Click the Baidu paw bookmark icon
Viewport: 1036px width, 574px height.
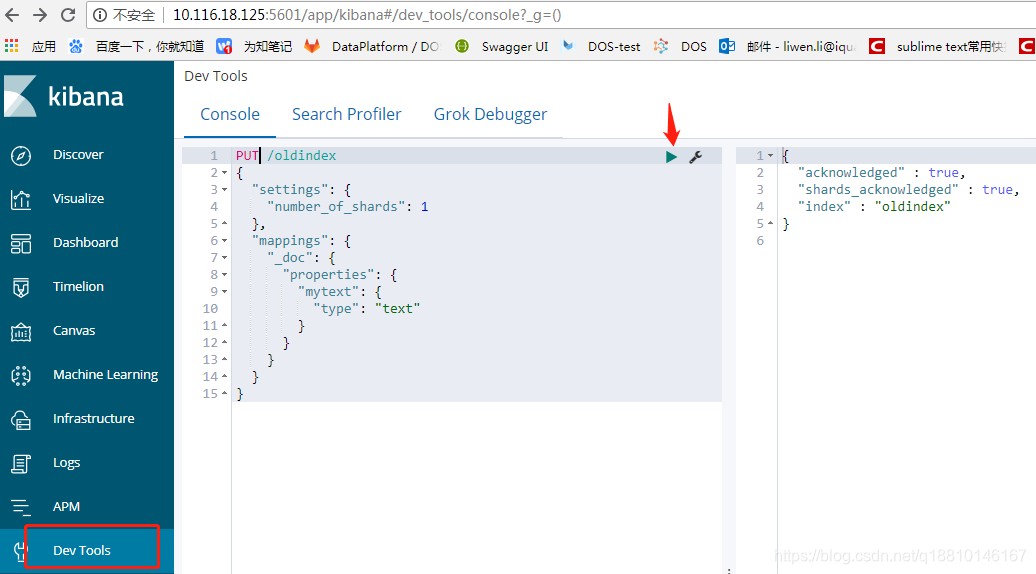tap(76, 46)
